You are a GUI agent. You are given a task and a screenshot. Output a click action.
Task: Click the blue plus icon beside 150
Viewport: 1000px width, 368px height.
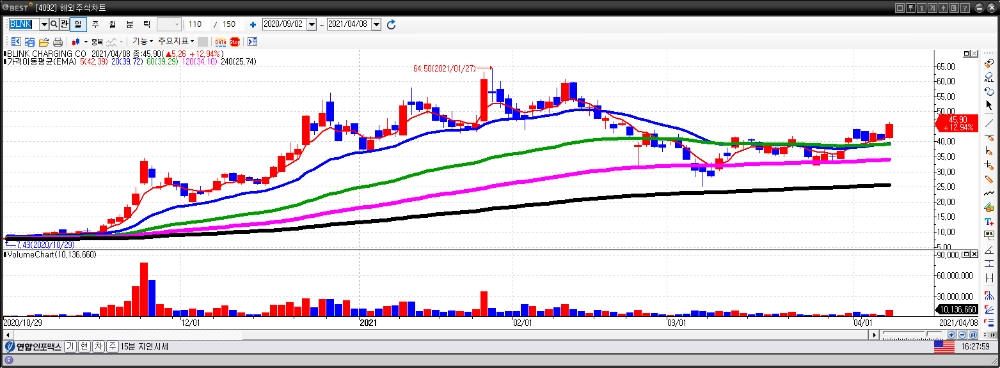(253, 24)
